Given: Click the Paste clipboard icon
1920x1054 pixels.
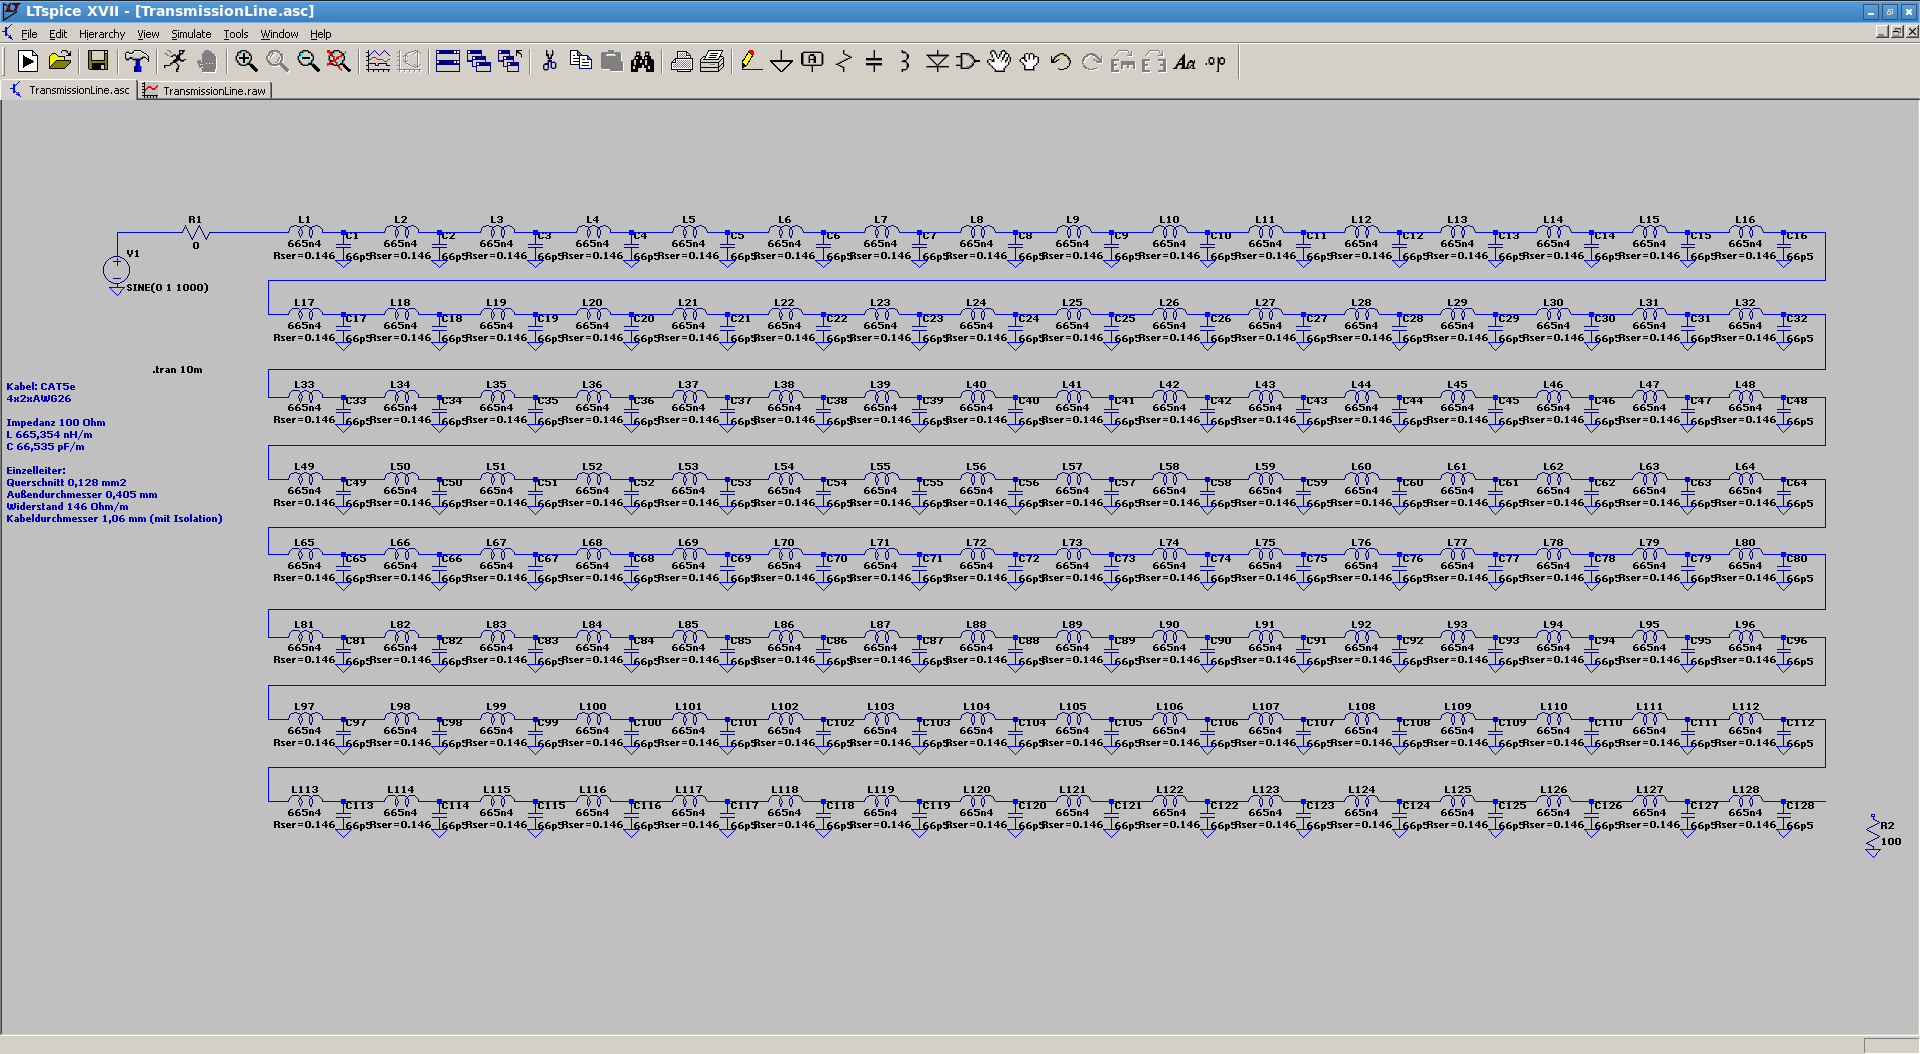Looking at the screenshot, I should [x=611, y=62].
